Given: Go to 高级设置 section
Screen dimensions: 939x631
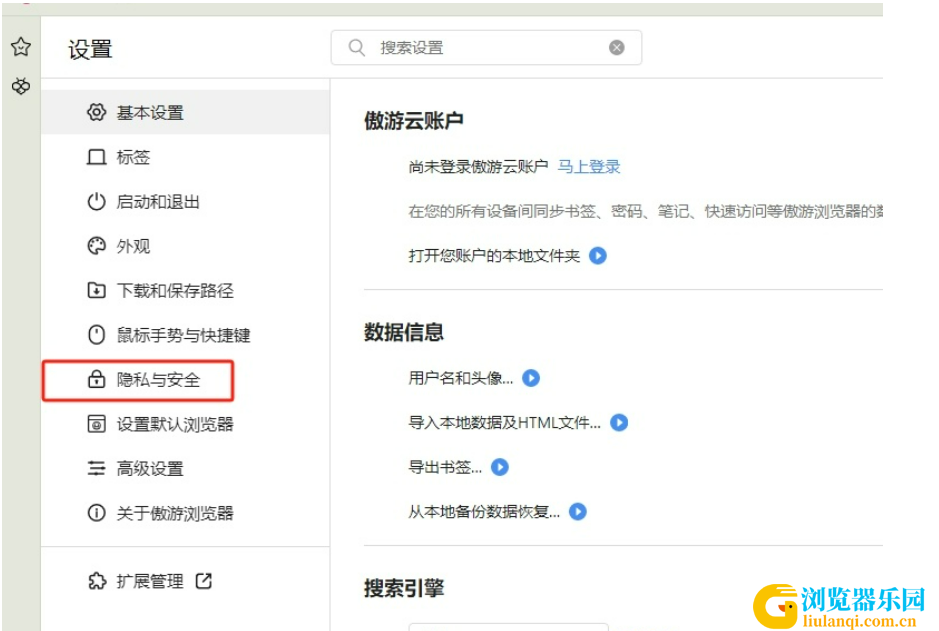Looking at the screenshot, I should point(185,468).
